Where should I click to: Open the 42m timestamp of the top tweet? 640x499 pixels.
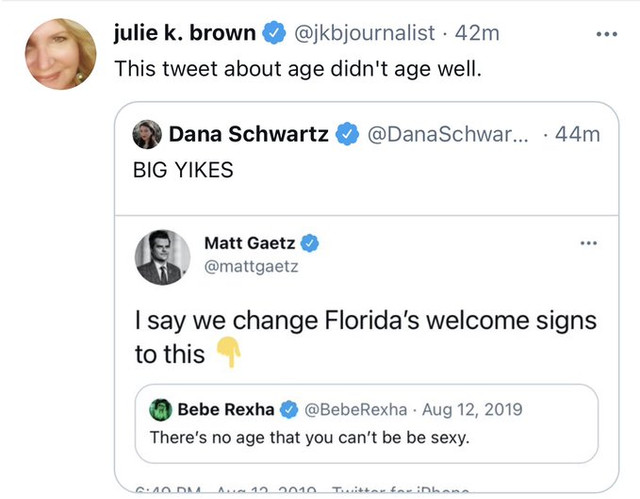[477, 33]
